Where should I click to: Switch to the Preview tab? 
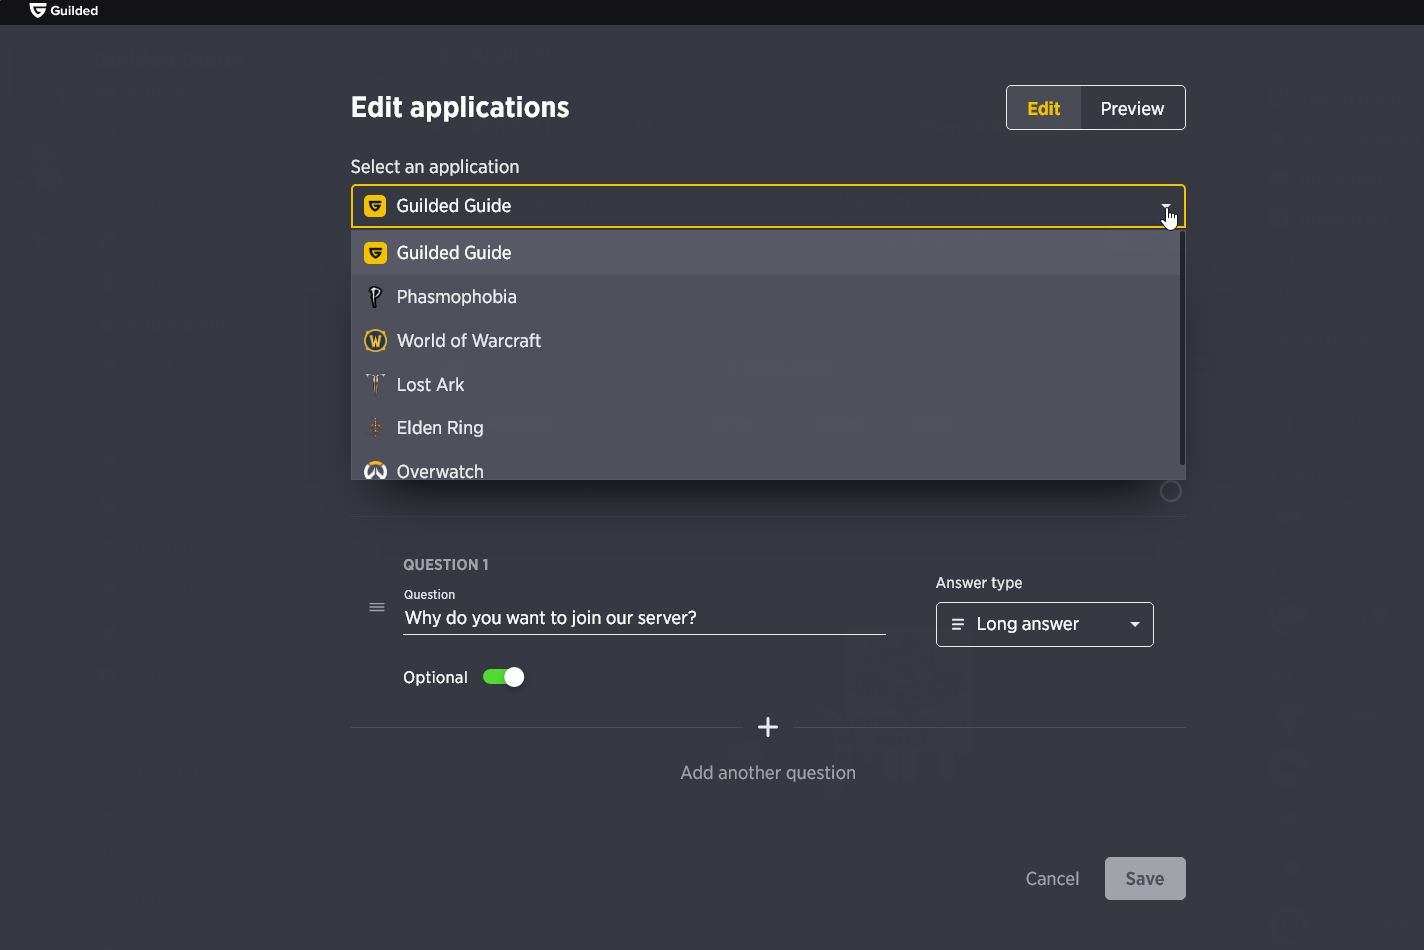pyautogui.click(x=1133, y=108)
